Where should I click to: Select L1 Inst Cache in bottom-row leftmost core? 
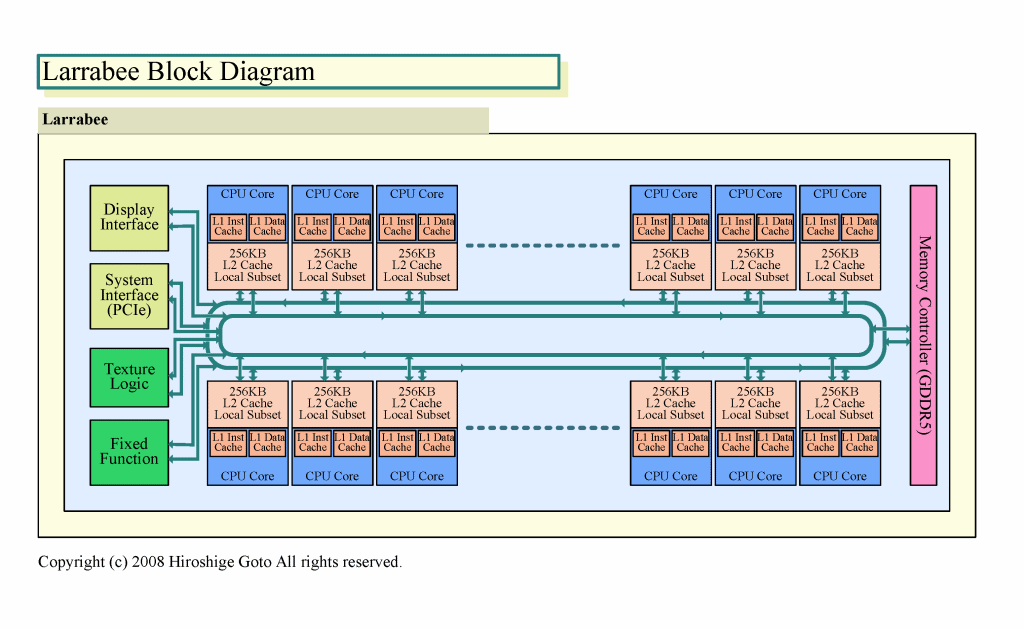point(228,443)
